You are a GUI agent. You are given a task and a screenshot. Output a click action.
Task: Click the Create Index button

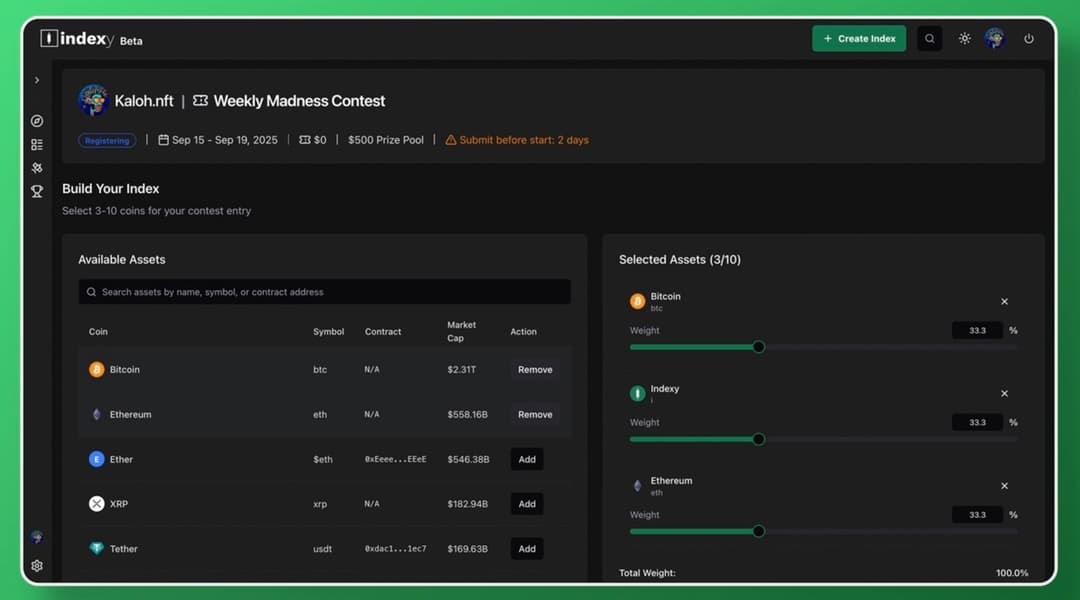[x=859, y=39]
